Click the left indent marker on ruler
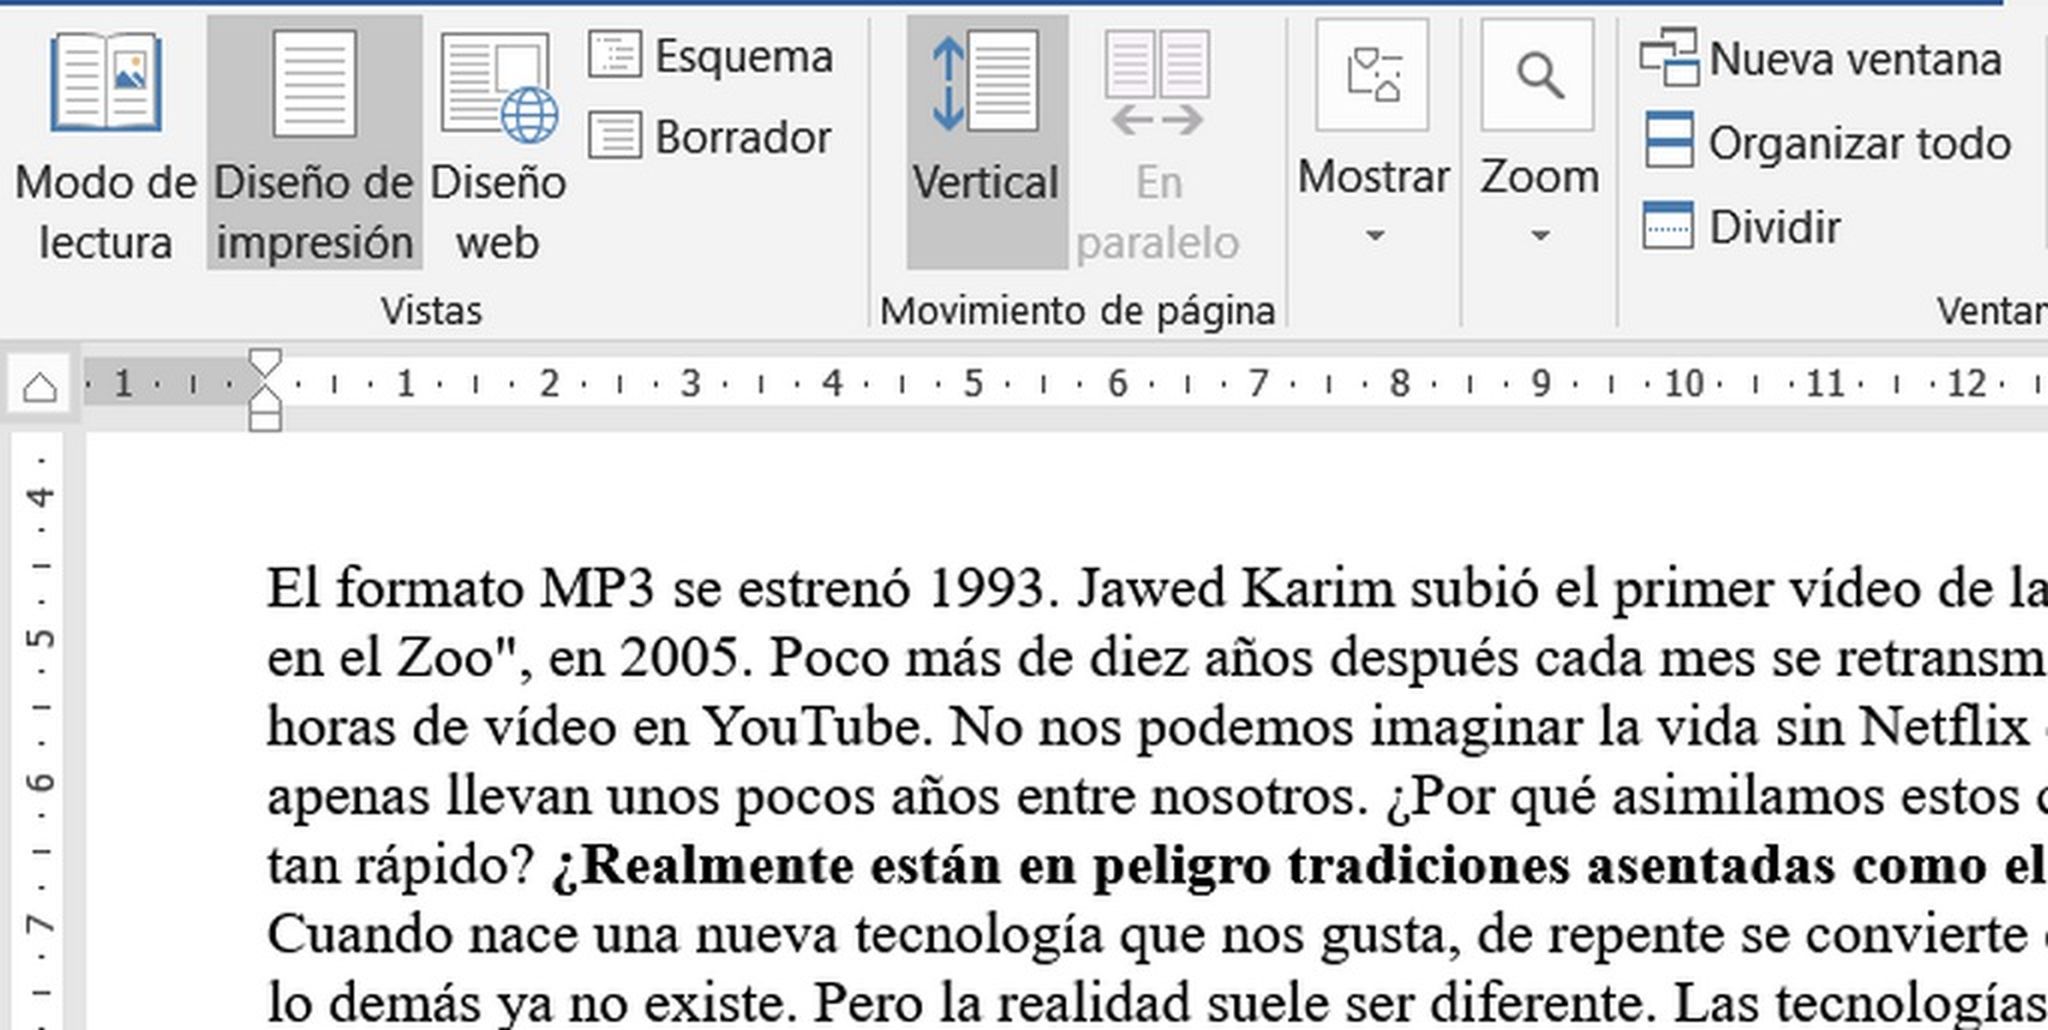Image resolution: width=2048 pixels, height=1030 pixels. pyautogui.click(x=265, y=411)
